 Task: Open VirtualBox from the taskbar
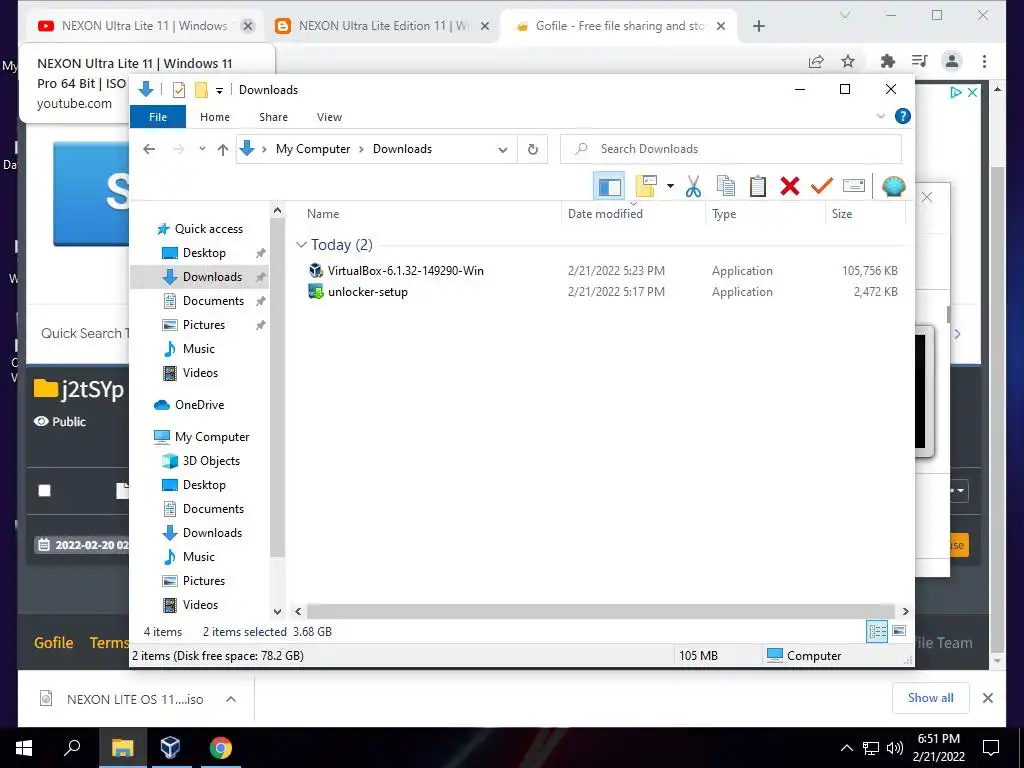(x=170, y=747)
